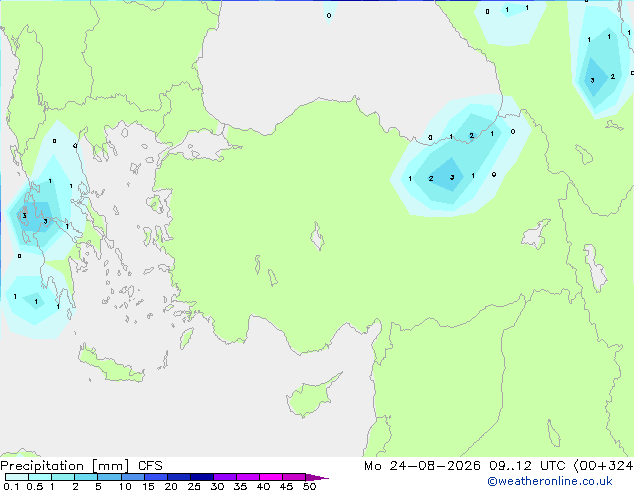Screen dimensions: 634x490
Task: Click the 'Precipitation' title text
Action: point(42,466)
